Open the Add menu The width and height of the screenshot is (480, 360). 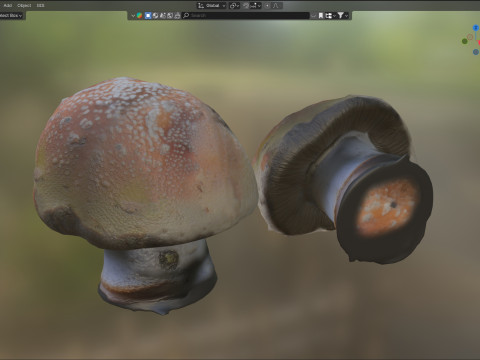[x=8, y=5]
